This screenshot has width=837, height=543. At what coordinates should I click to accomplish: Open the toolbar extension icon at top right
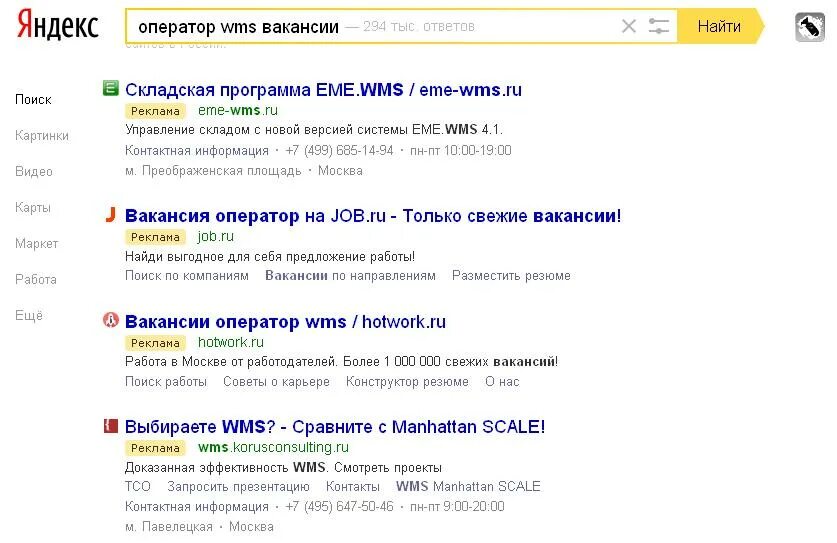pos(810,27)
